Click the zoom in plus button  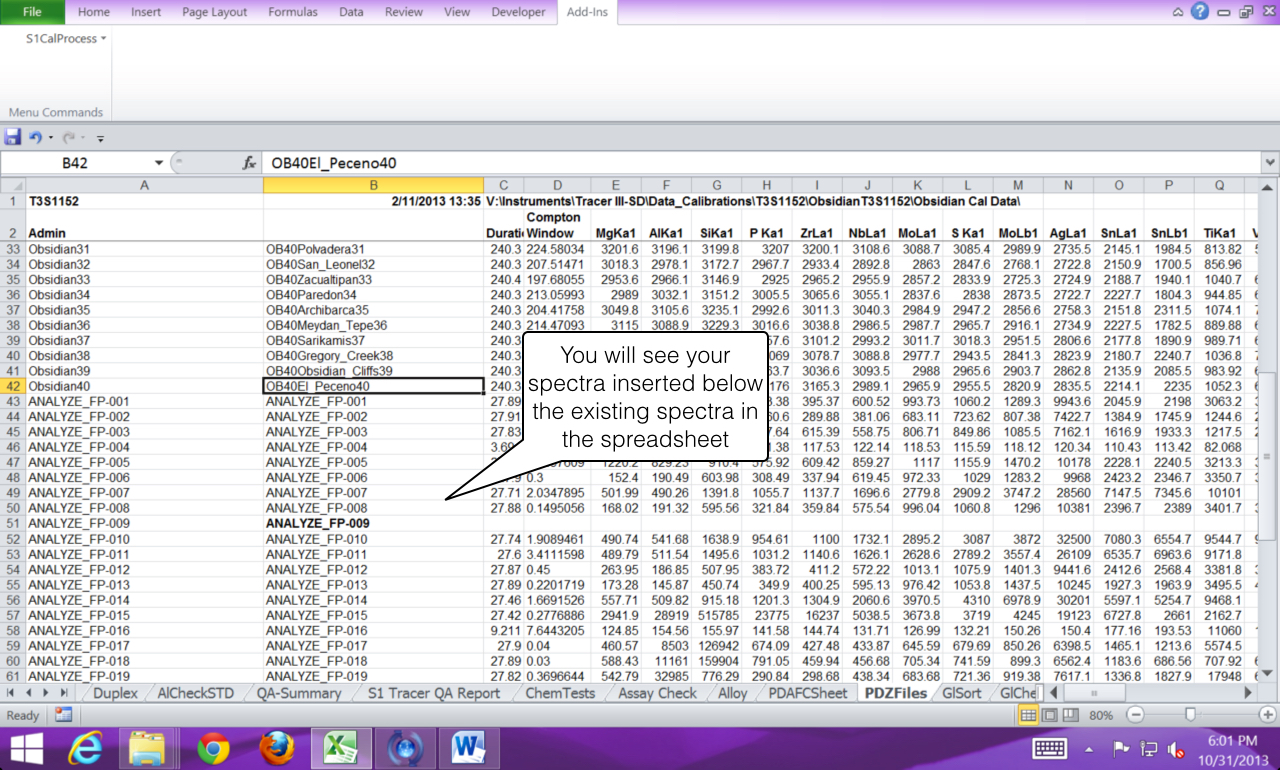coord(1267,715)
